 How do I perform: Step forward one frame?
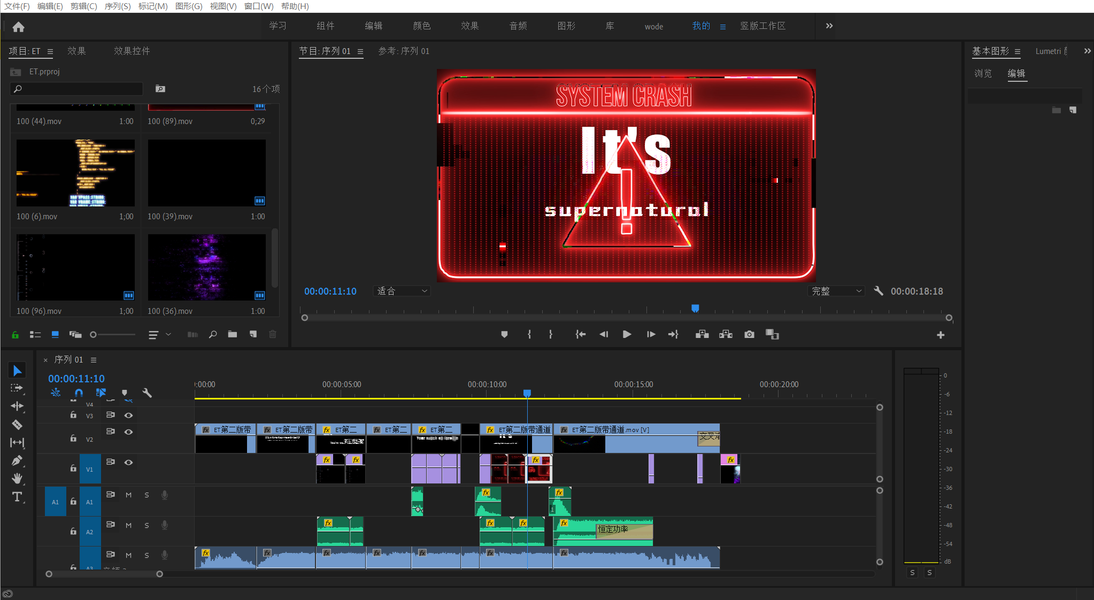pyautogui.click(x=650, y=335)
